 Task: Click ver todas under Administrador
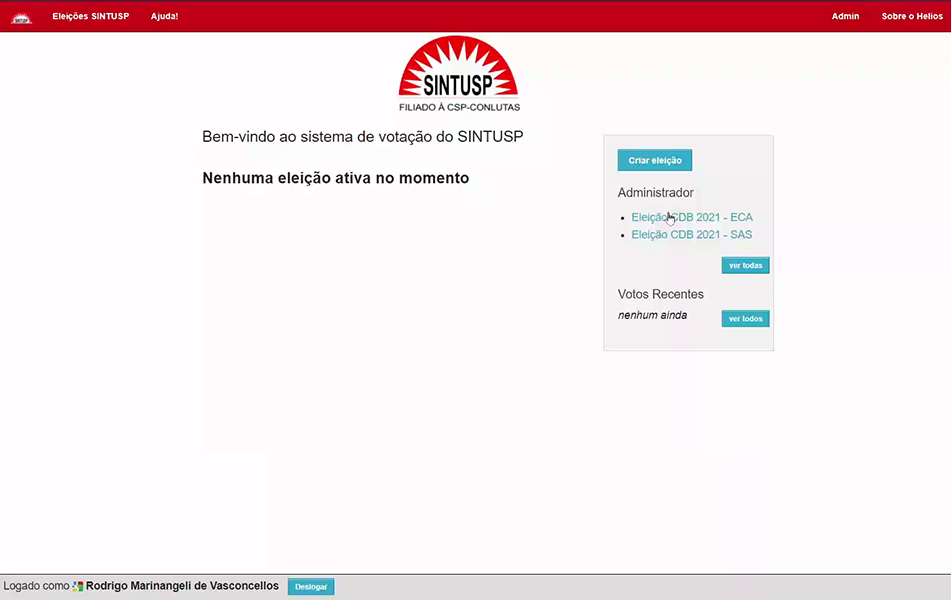[x=745, y=266]
